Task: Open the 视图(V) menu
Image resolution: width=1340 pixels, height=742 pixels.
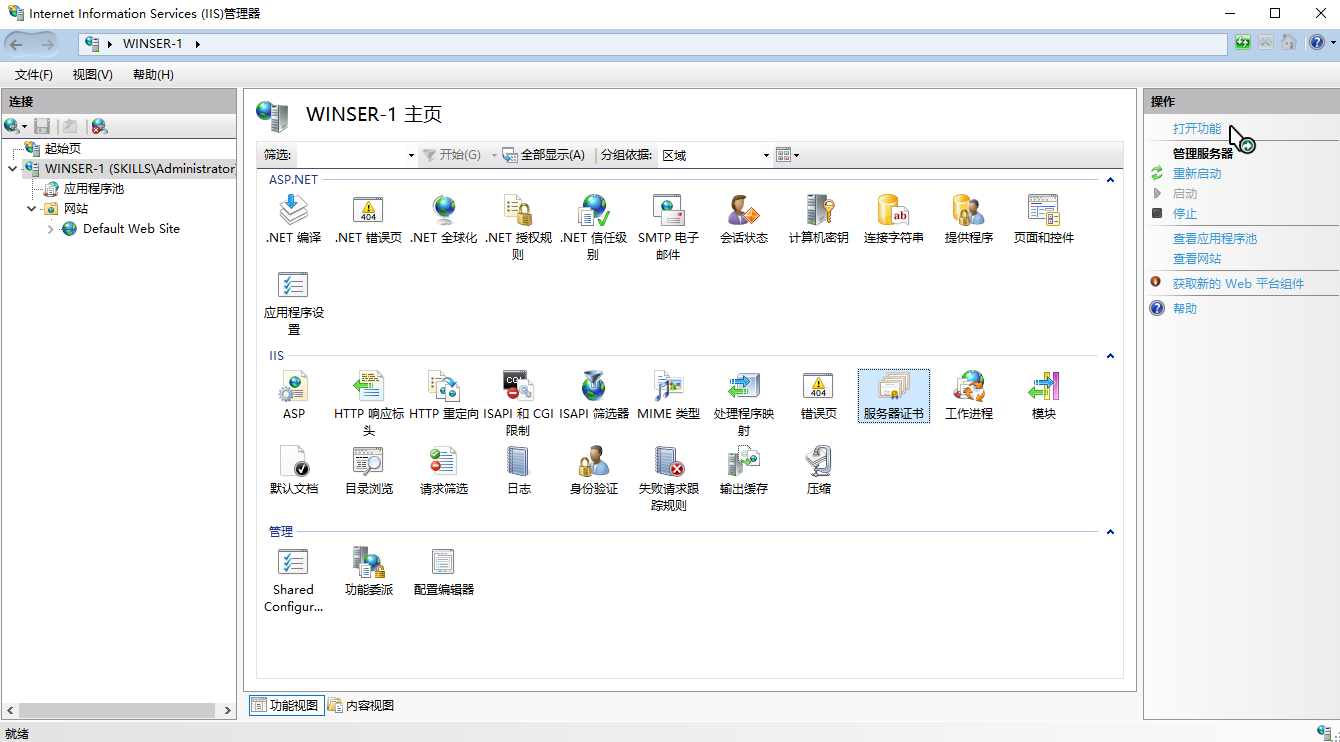Action: click(x=92, y=75)
